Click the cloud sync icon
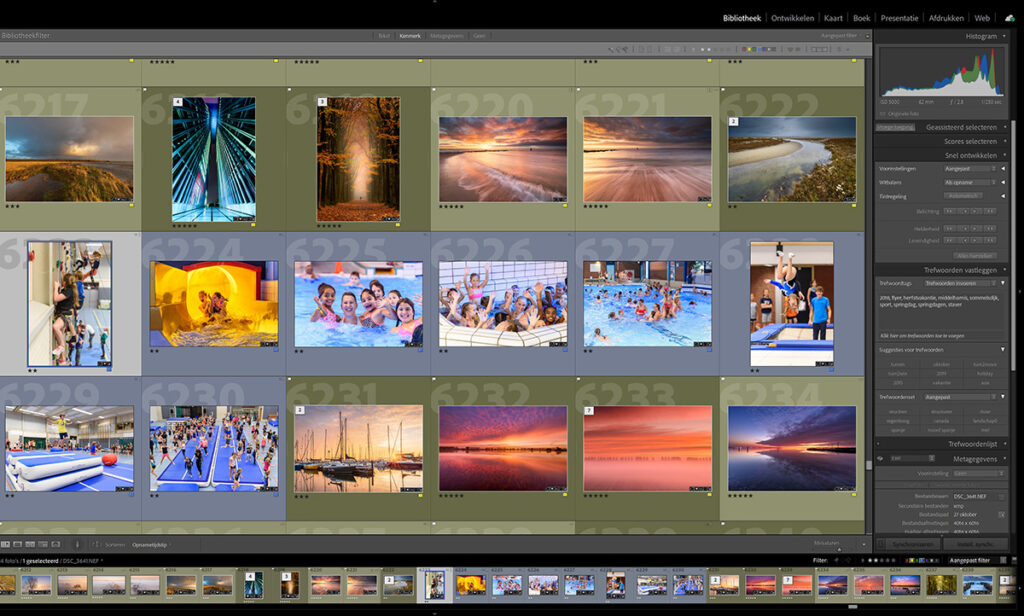The image size is (1024, 616). [1010, 18]
